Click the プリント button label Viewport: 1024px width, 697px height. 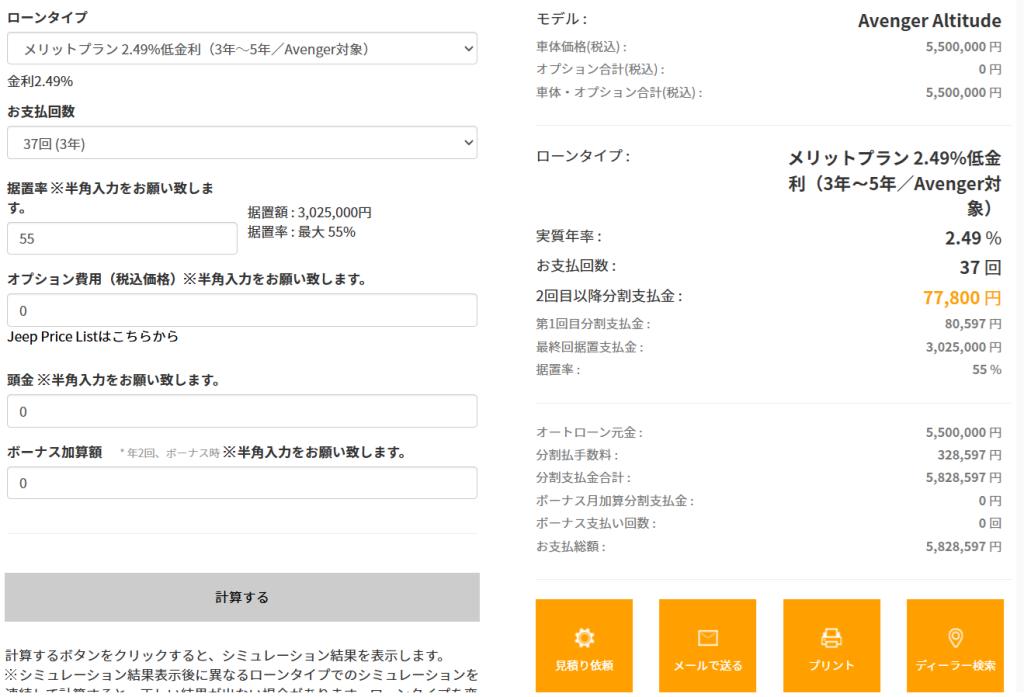click(x=831, y=665)
